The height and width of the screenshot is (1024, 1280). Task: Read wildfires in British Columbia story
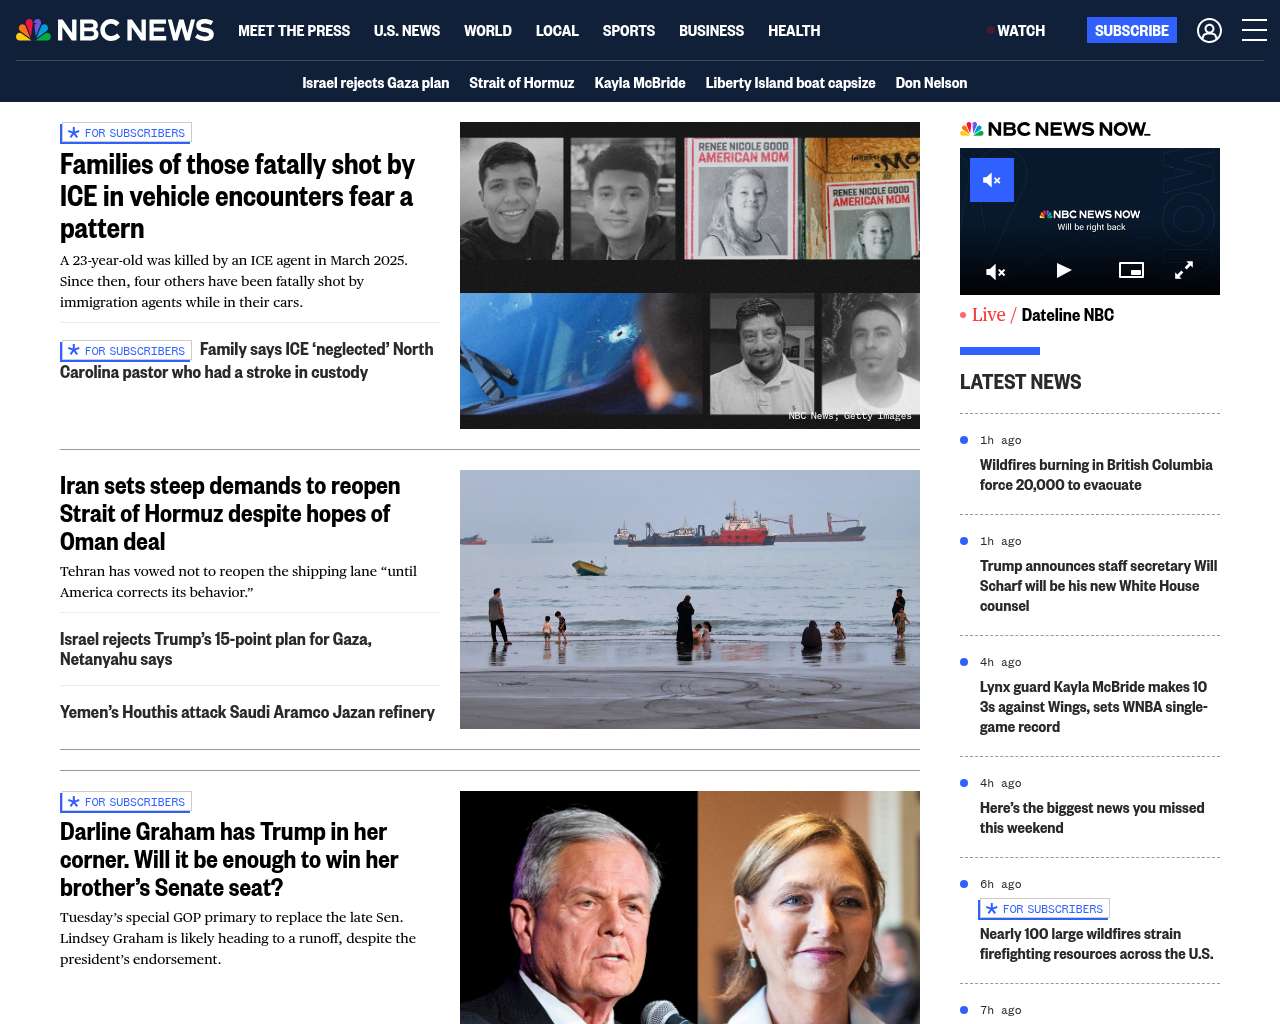click(1096, 475)
